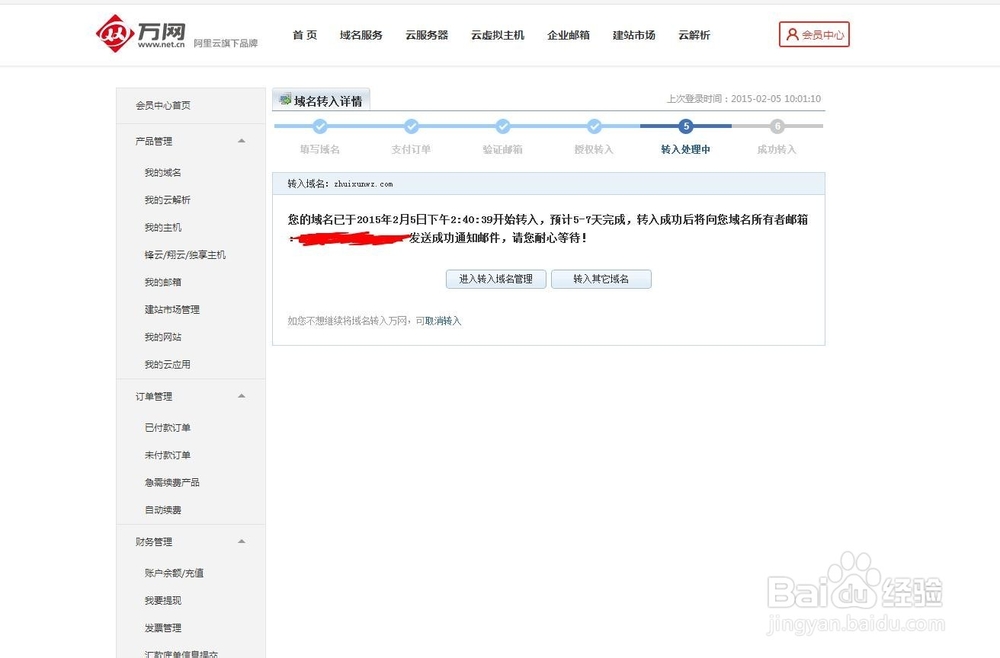Open 域名服务 in the top navigation

[x=361, y=35]
